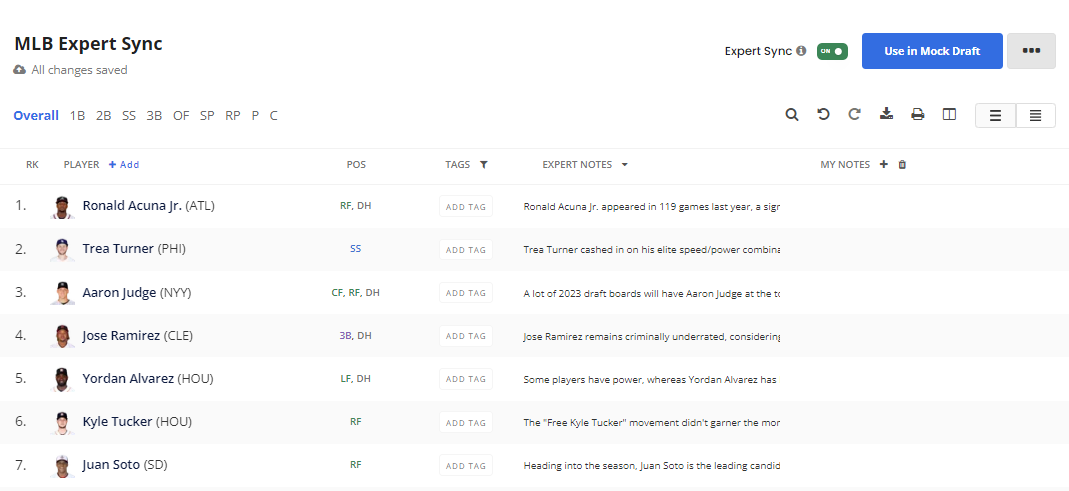Select the 2B position tab

pos(104,116)
